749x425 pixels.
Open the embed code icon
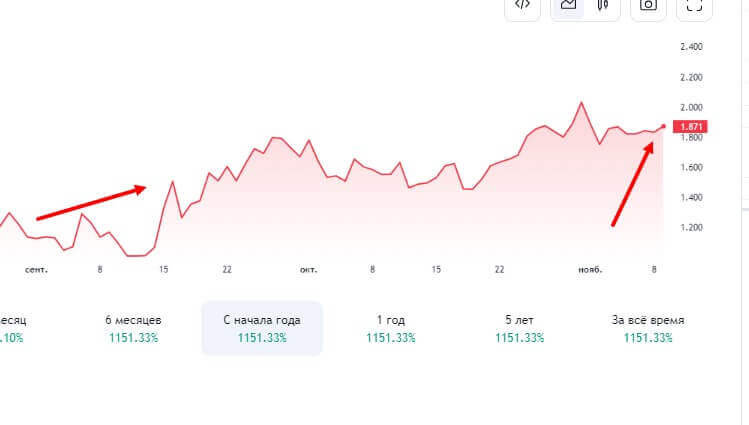point(522,6)
